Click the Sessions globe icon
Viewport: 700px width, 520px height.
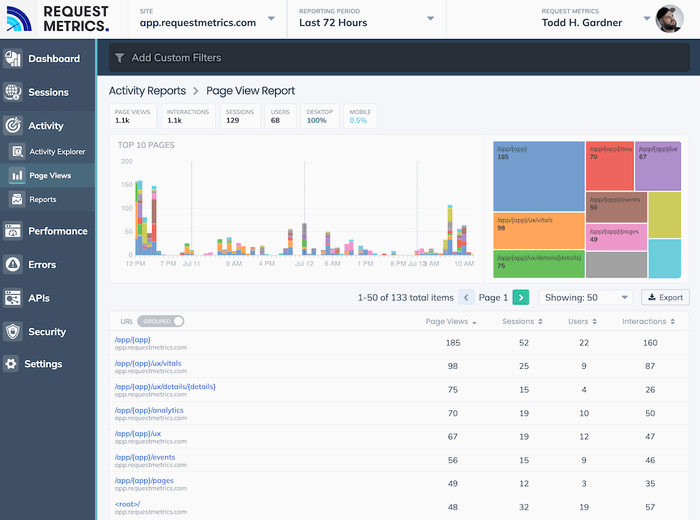13,92
